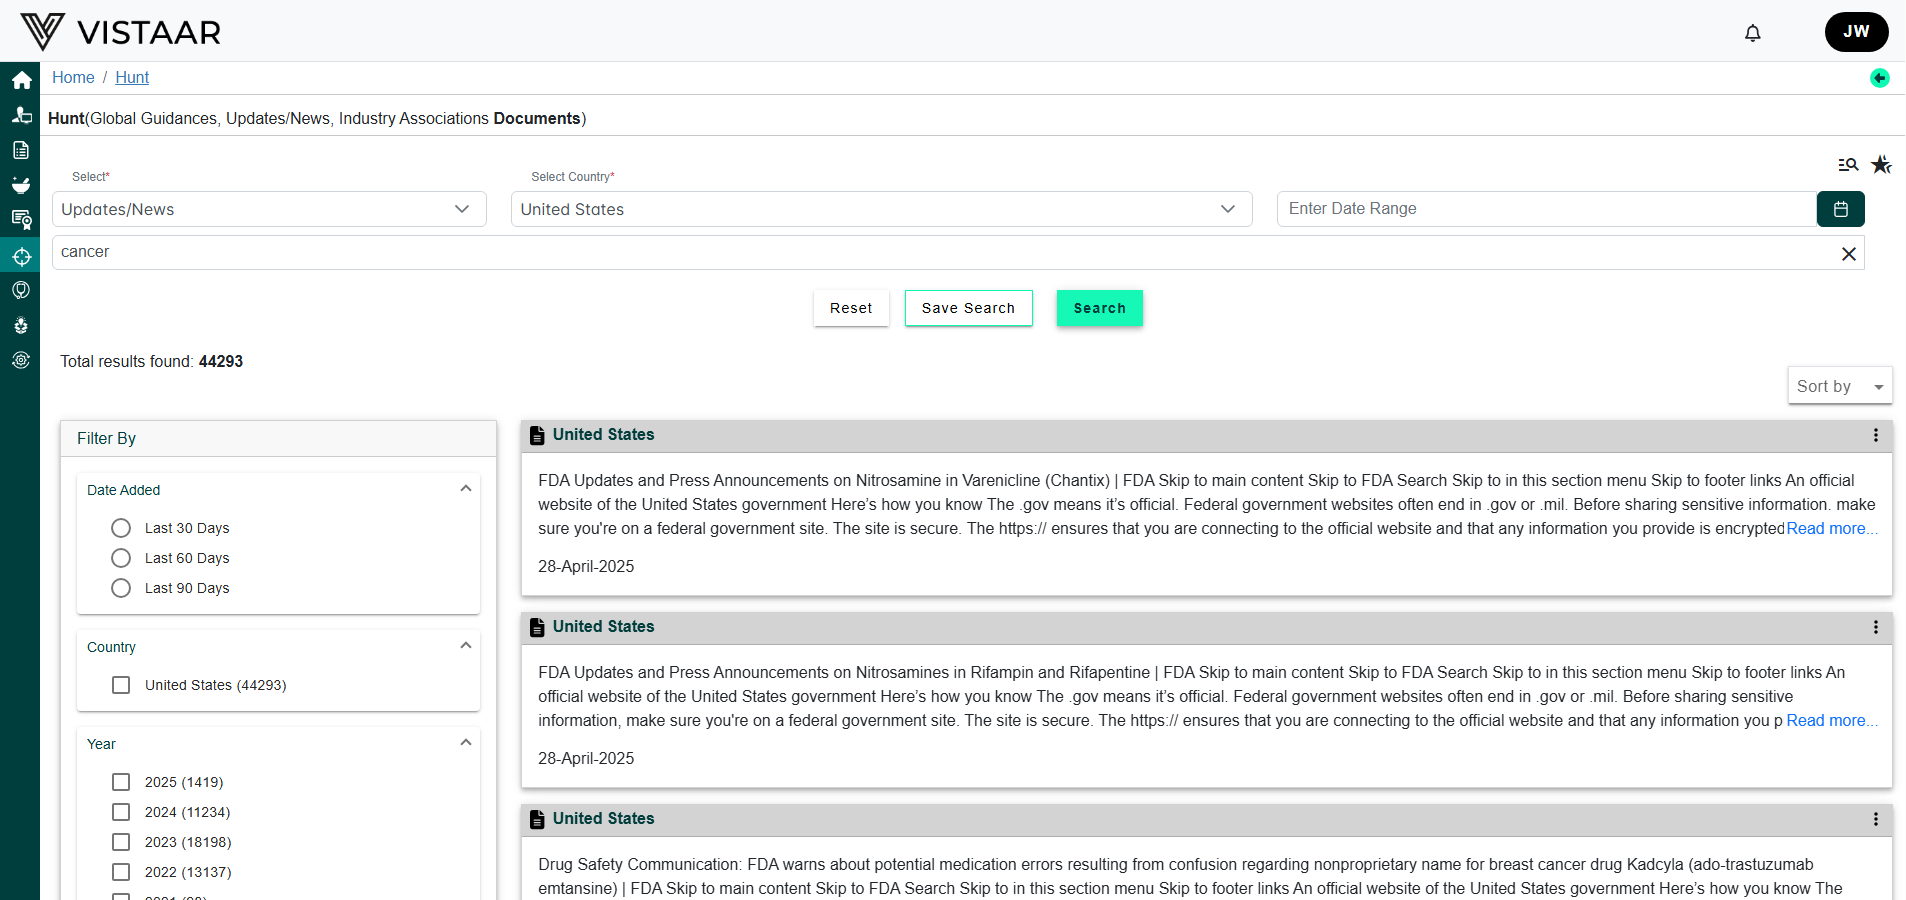The width and height of the screenshot is (1906, 900).
Task: Select the Last 30 Days radio button
Action: tap(121, 528)
